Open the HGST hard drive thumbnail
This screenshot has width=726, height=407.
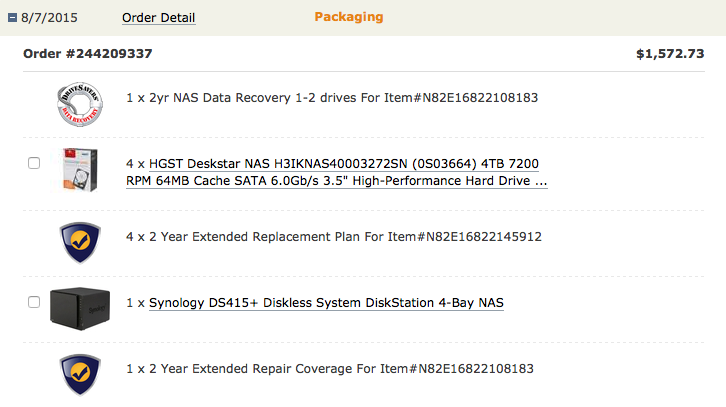click(x=81, y=171)
